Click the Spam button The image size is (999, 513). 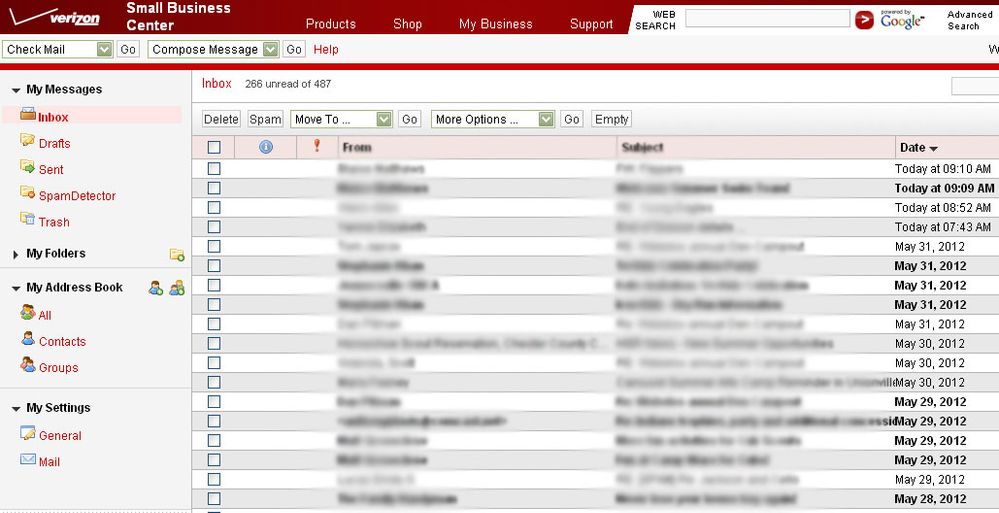coord(265,119)
